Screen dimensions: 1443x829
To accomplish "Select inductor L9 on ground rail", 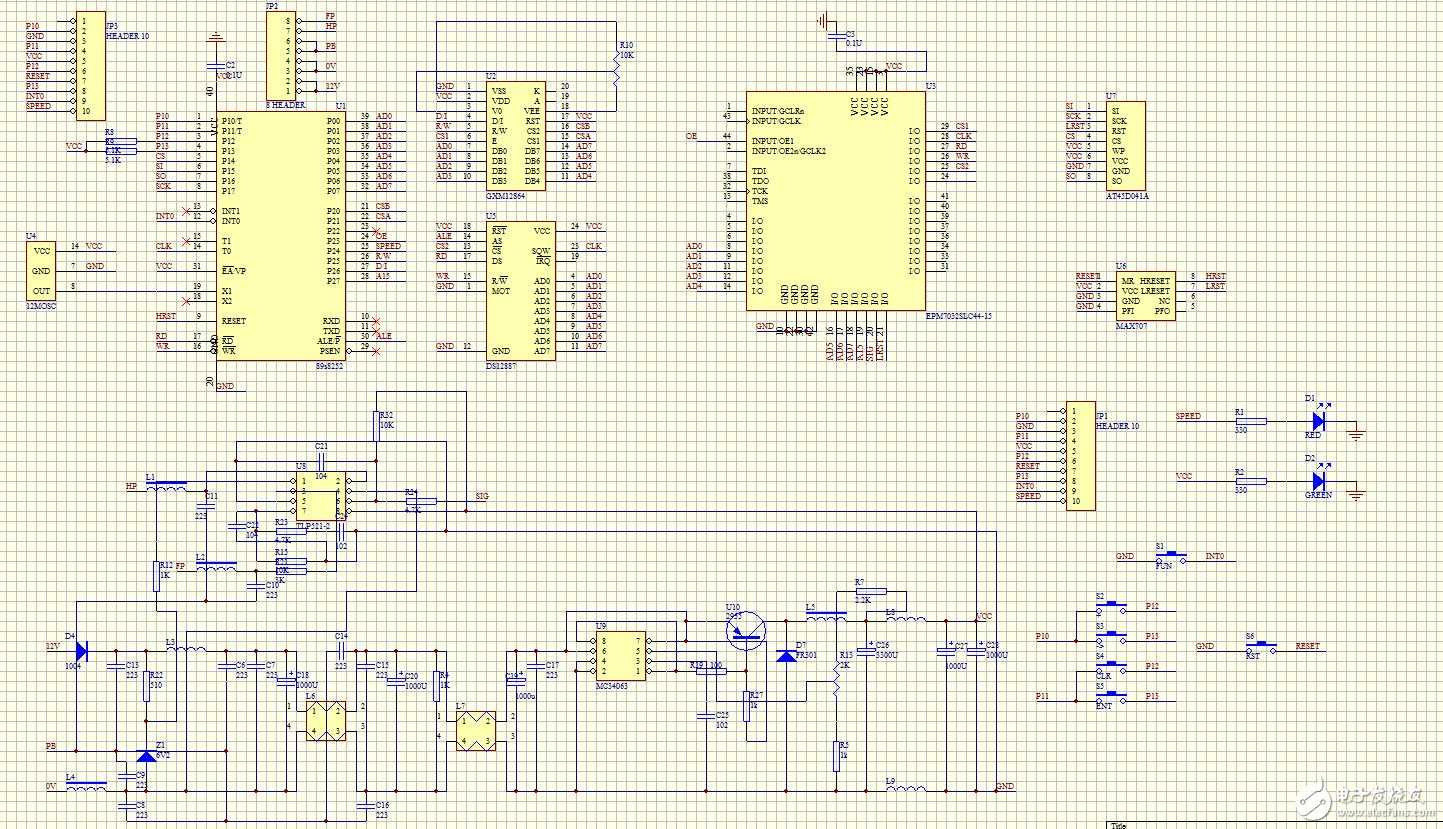I will pyautogui.click(x=906, y=789).
